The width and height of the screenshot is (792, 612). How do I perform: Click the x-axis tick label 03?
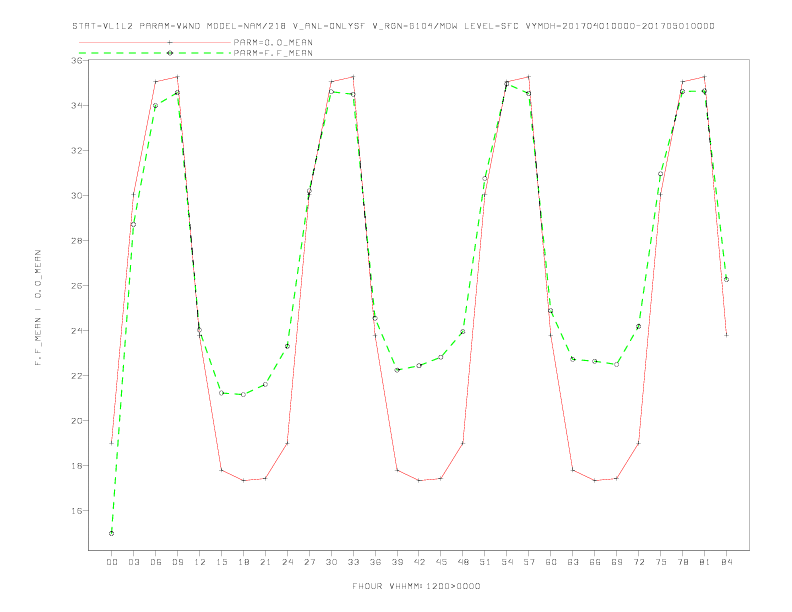point(133,562)
